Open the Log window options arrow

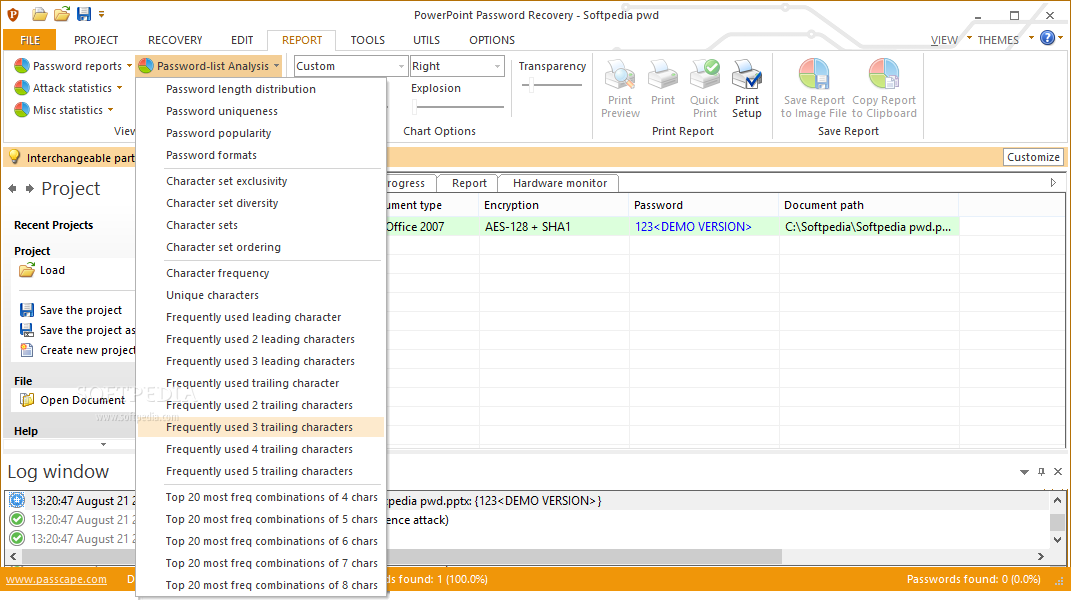pyautogui.click(x=1024, y=472)
